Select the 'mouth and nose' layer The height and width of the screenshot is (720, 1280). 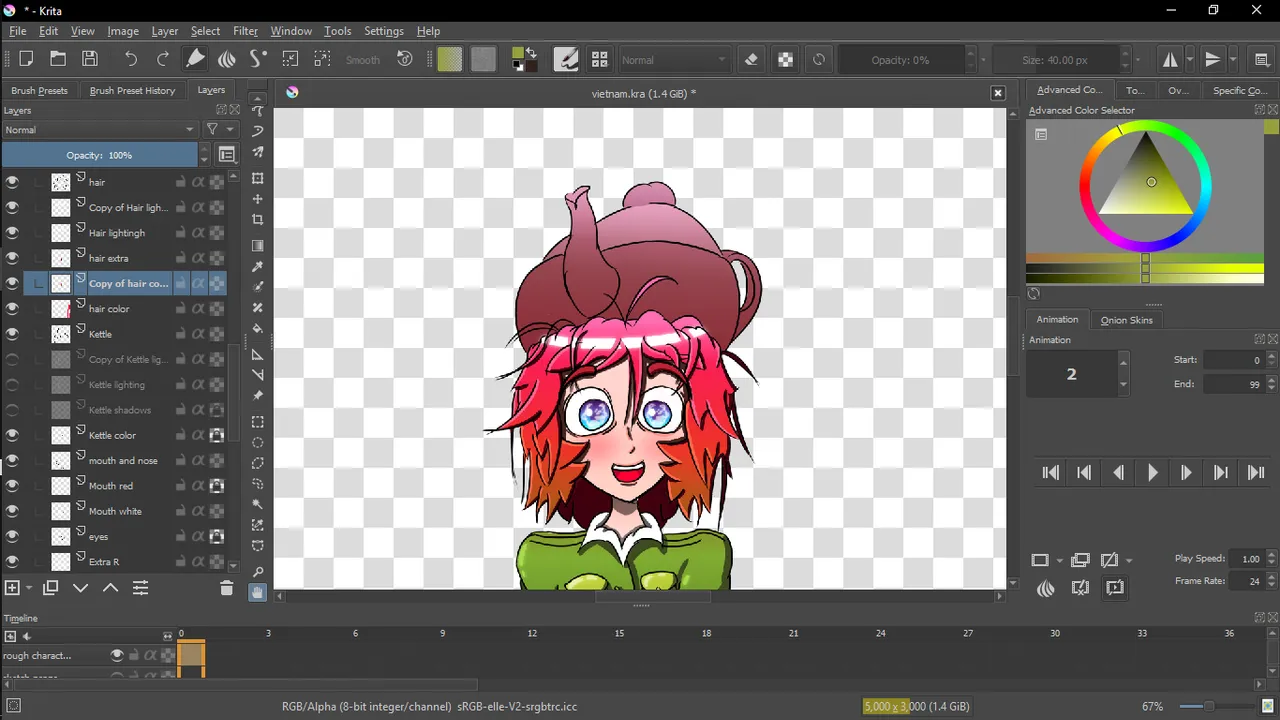coord(123,461)
